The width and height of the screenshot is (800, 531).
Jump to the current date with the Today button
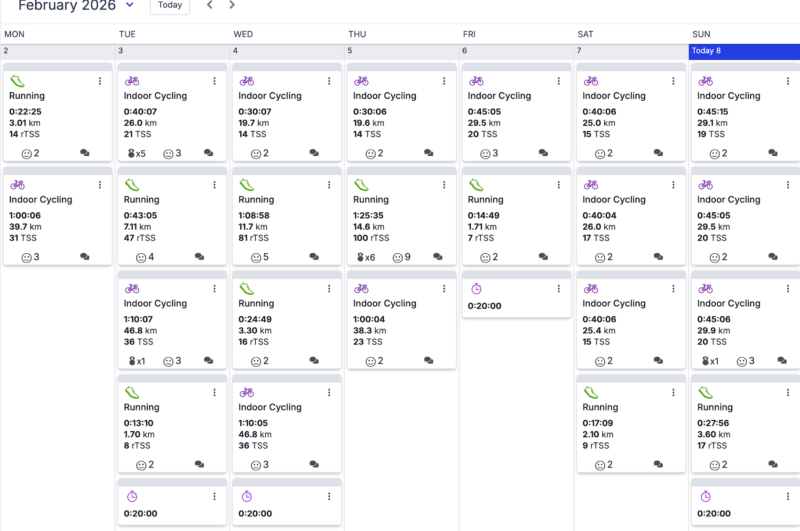170,5
